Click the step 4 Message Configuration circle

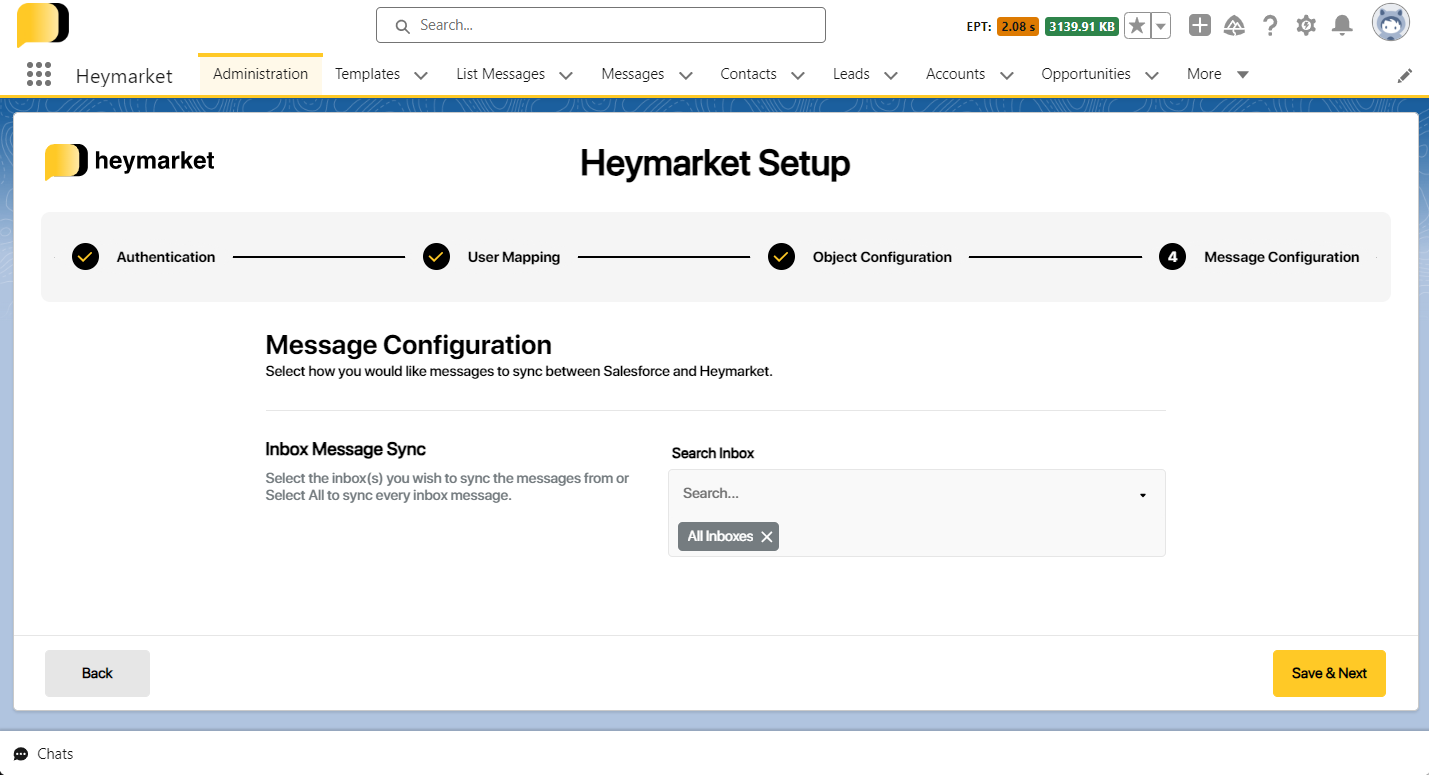(x=1173, y=257)
